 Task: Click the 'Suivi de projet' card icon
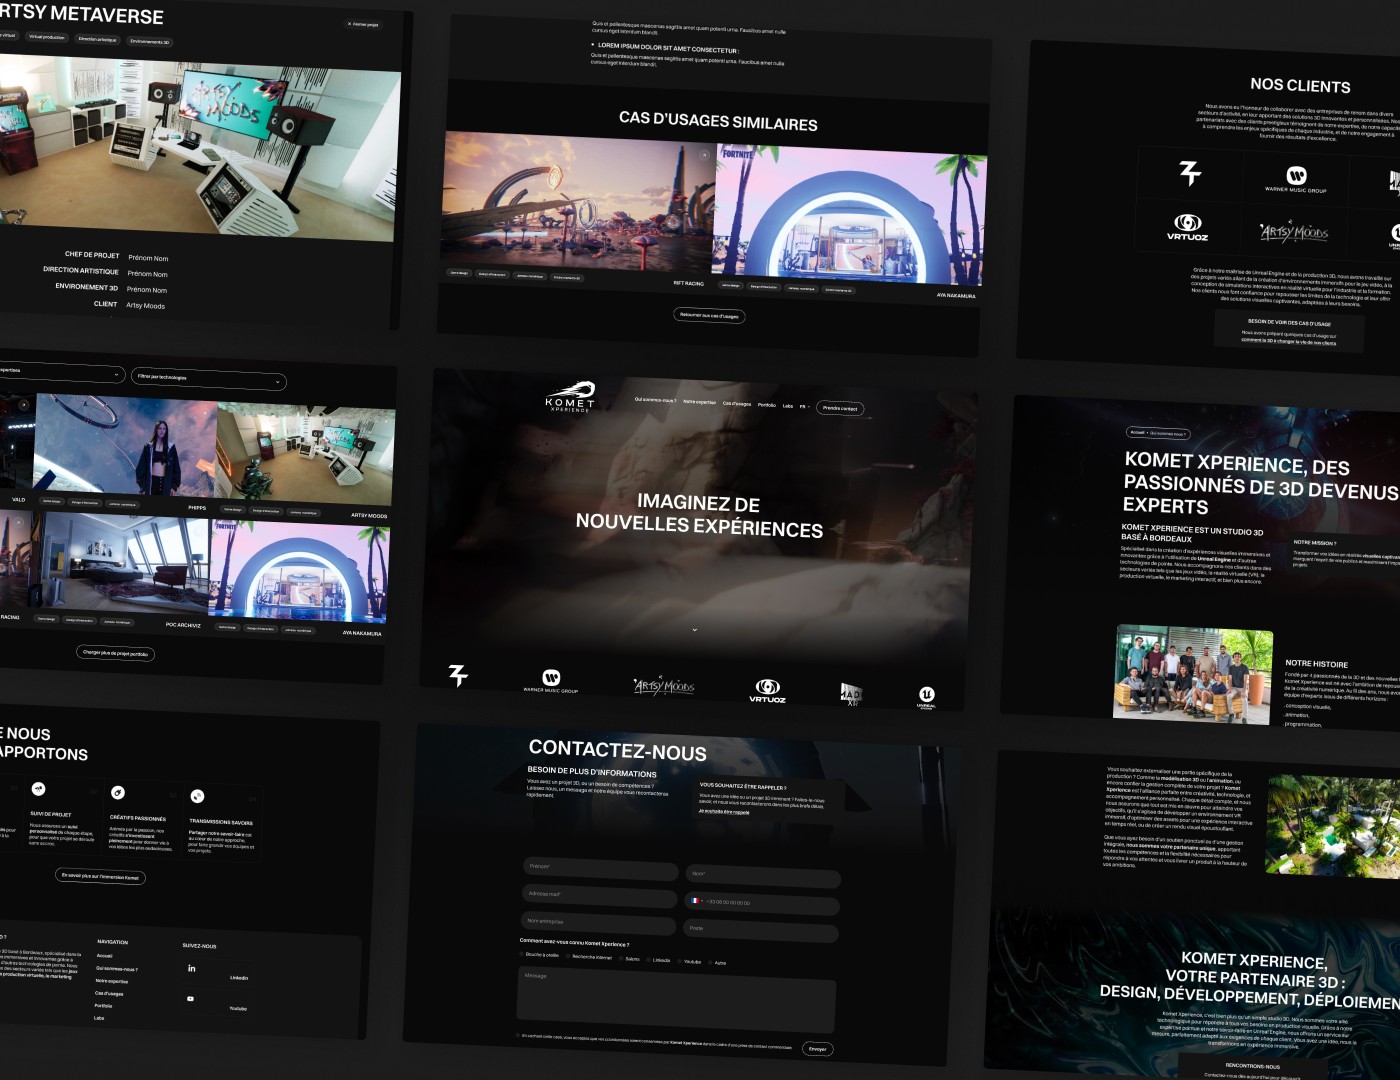tap(38, 789)
